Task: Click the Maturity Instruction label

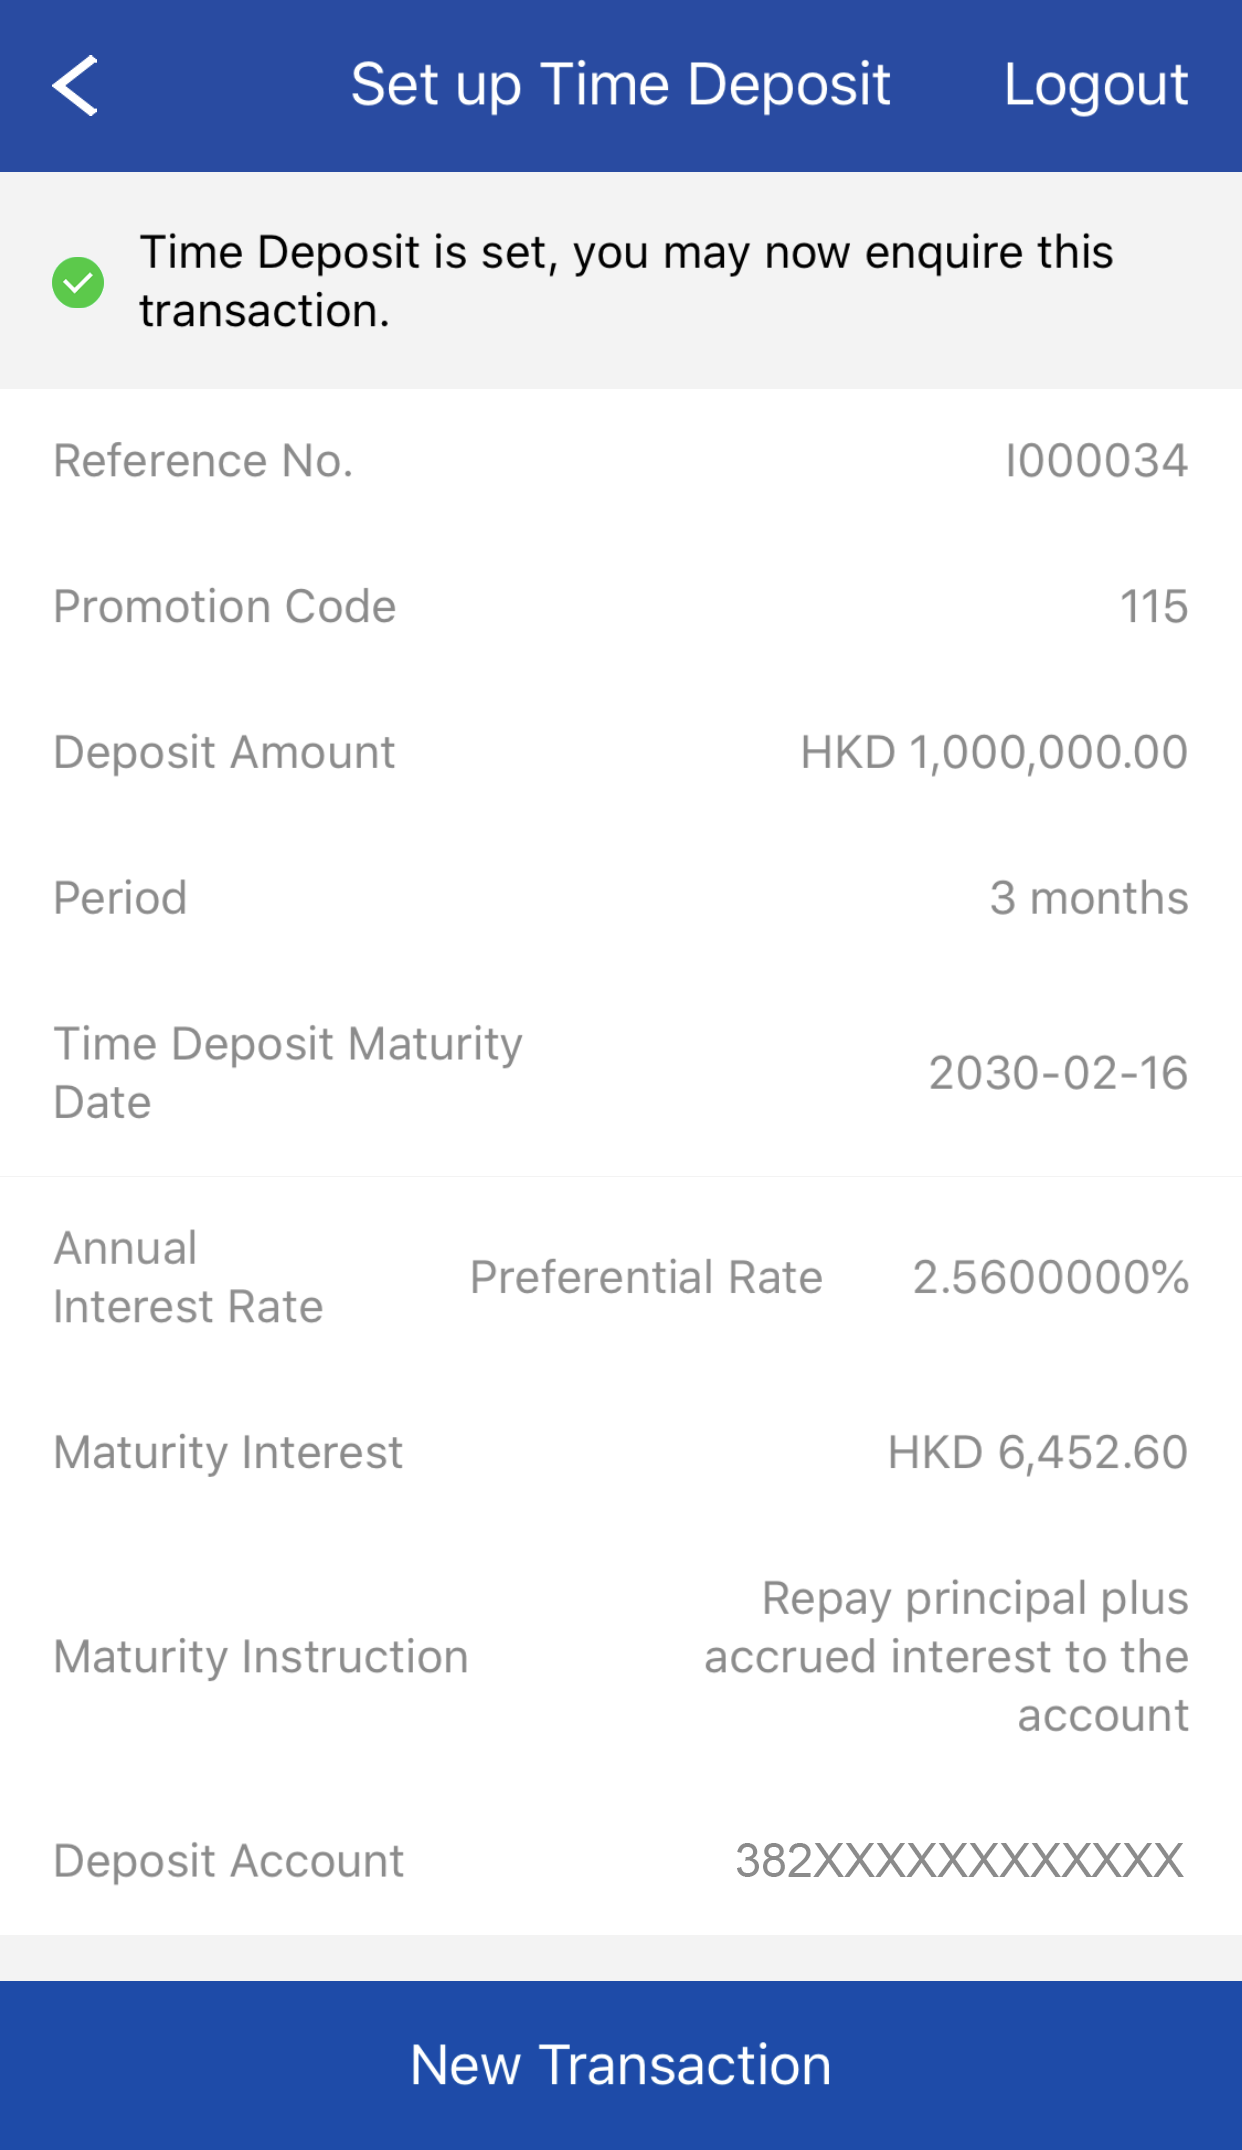Action: pyautogui.click(x=261, y=1657)
